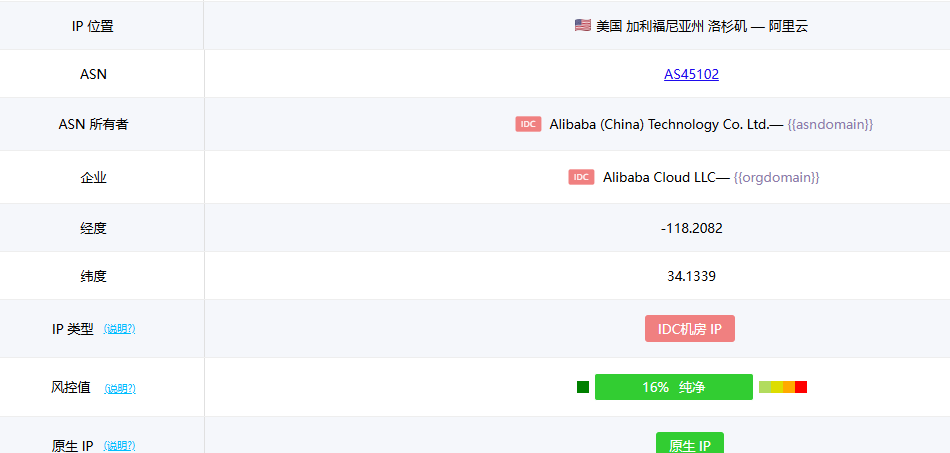Click the ASN row label
The height and width of the screenshot is (453, 950).
pos(93,74)
